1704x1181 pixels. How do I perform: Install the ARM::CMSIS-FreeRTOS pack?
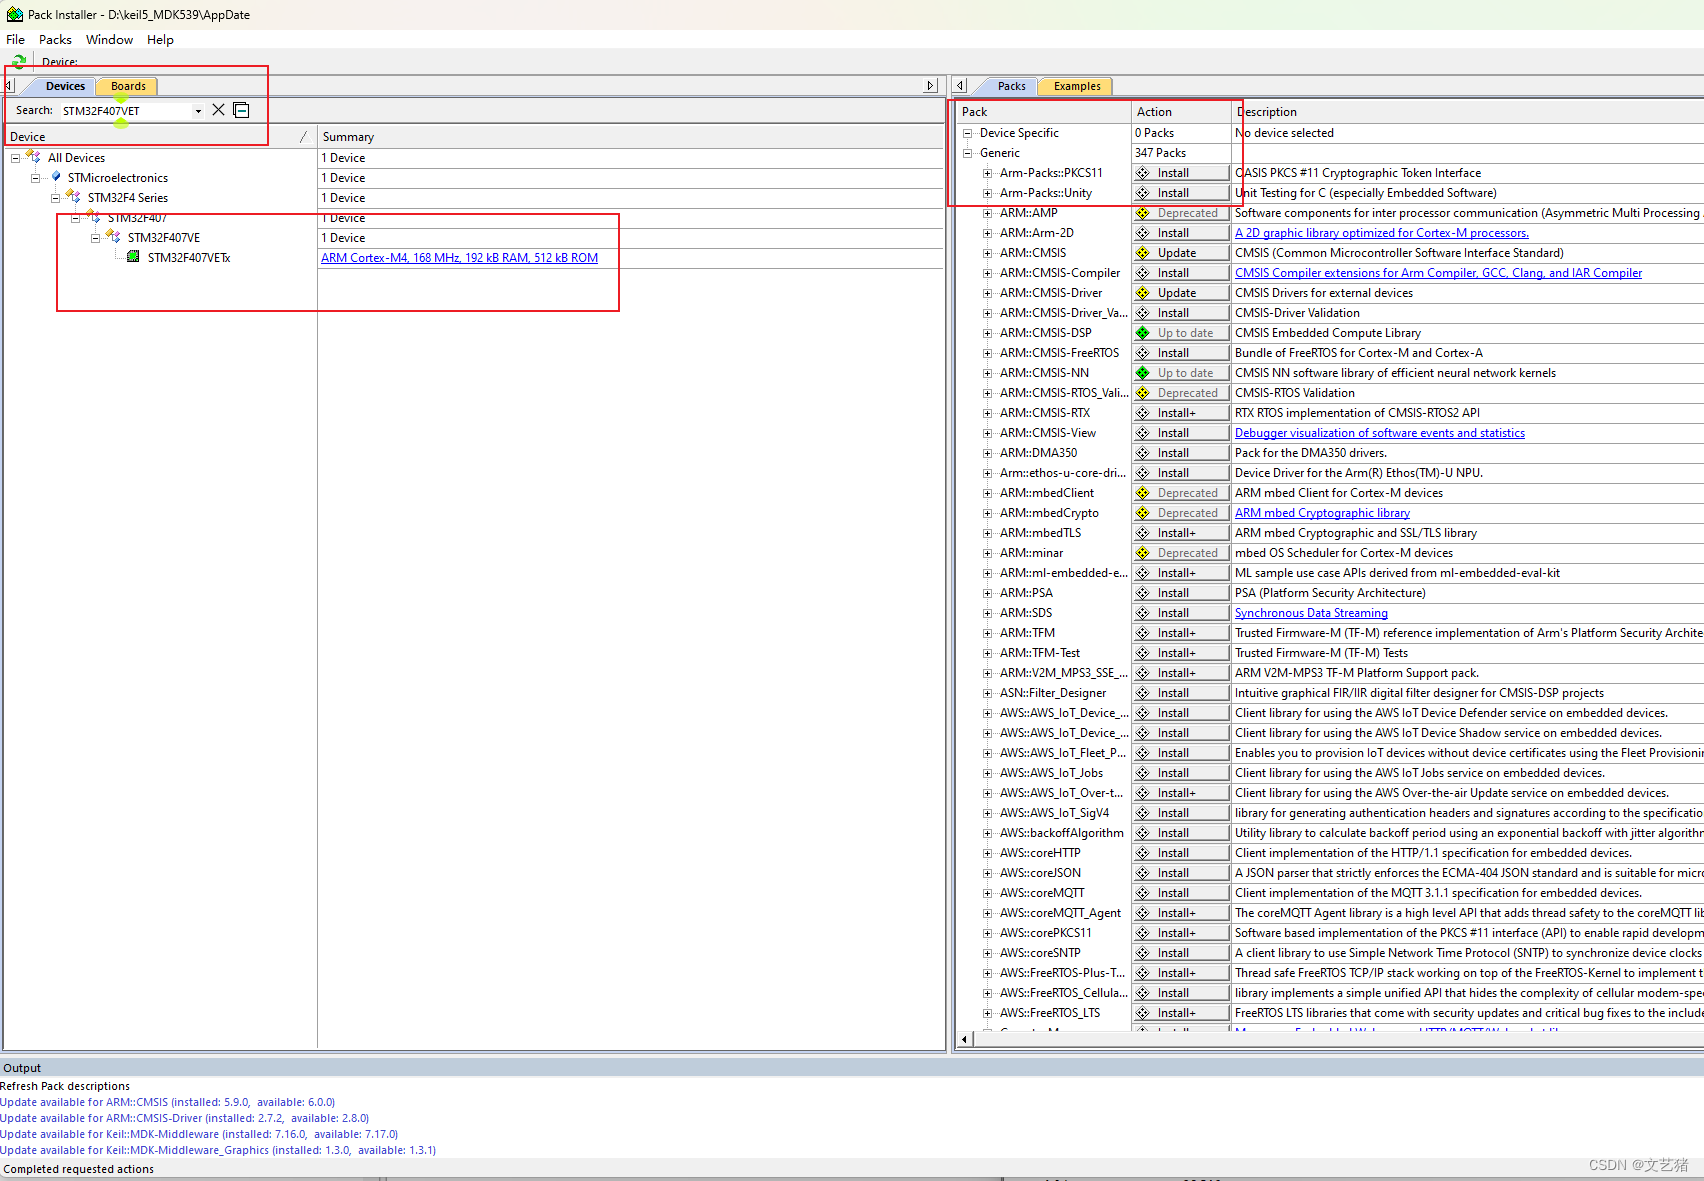[1180, 353]
